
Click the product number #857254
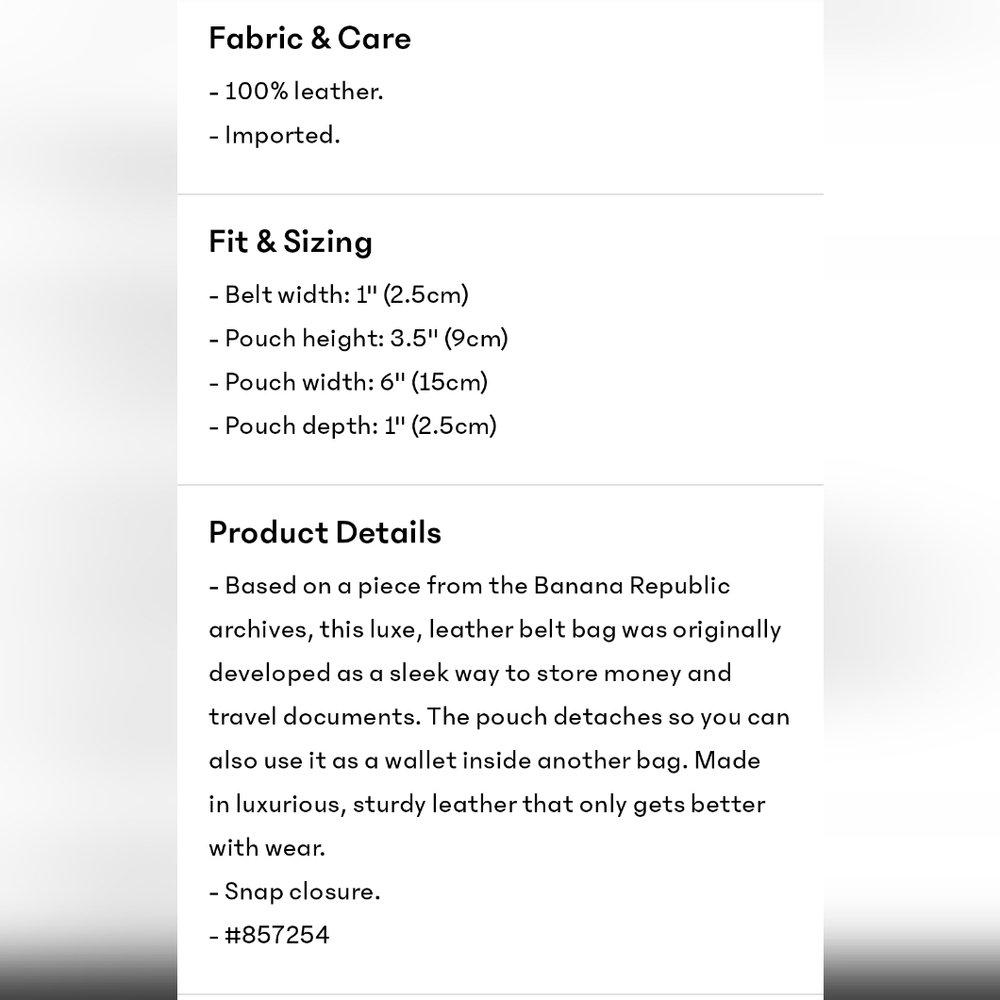[277, 936]
